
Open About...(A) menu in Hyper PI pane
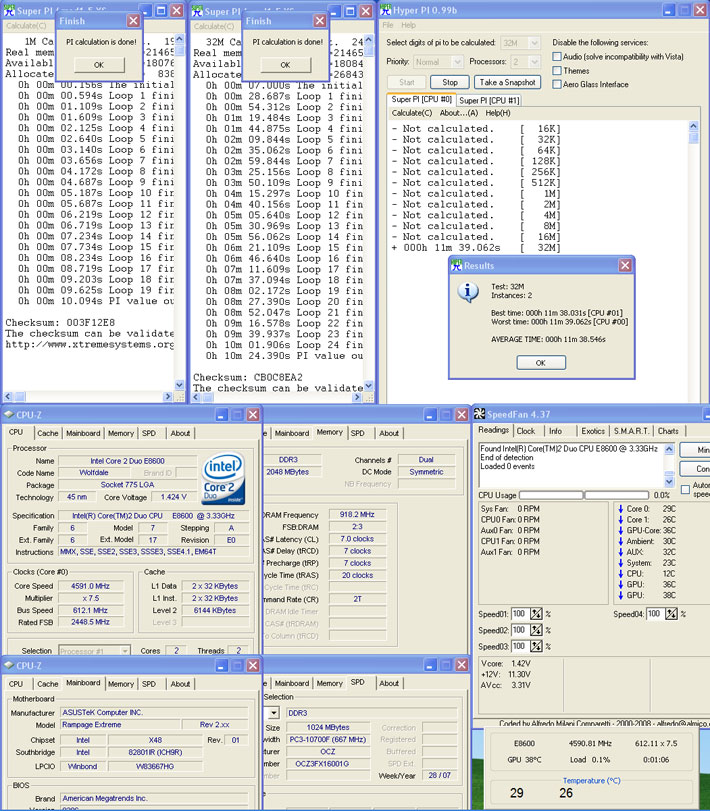click(x=459, y=113)
